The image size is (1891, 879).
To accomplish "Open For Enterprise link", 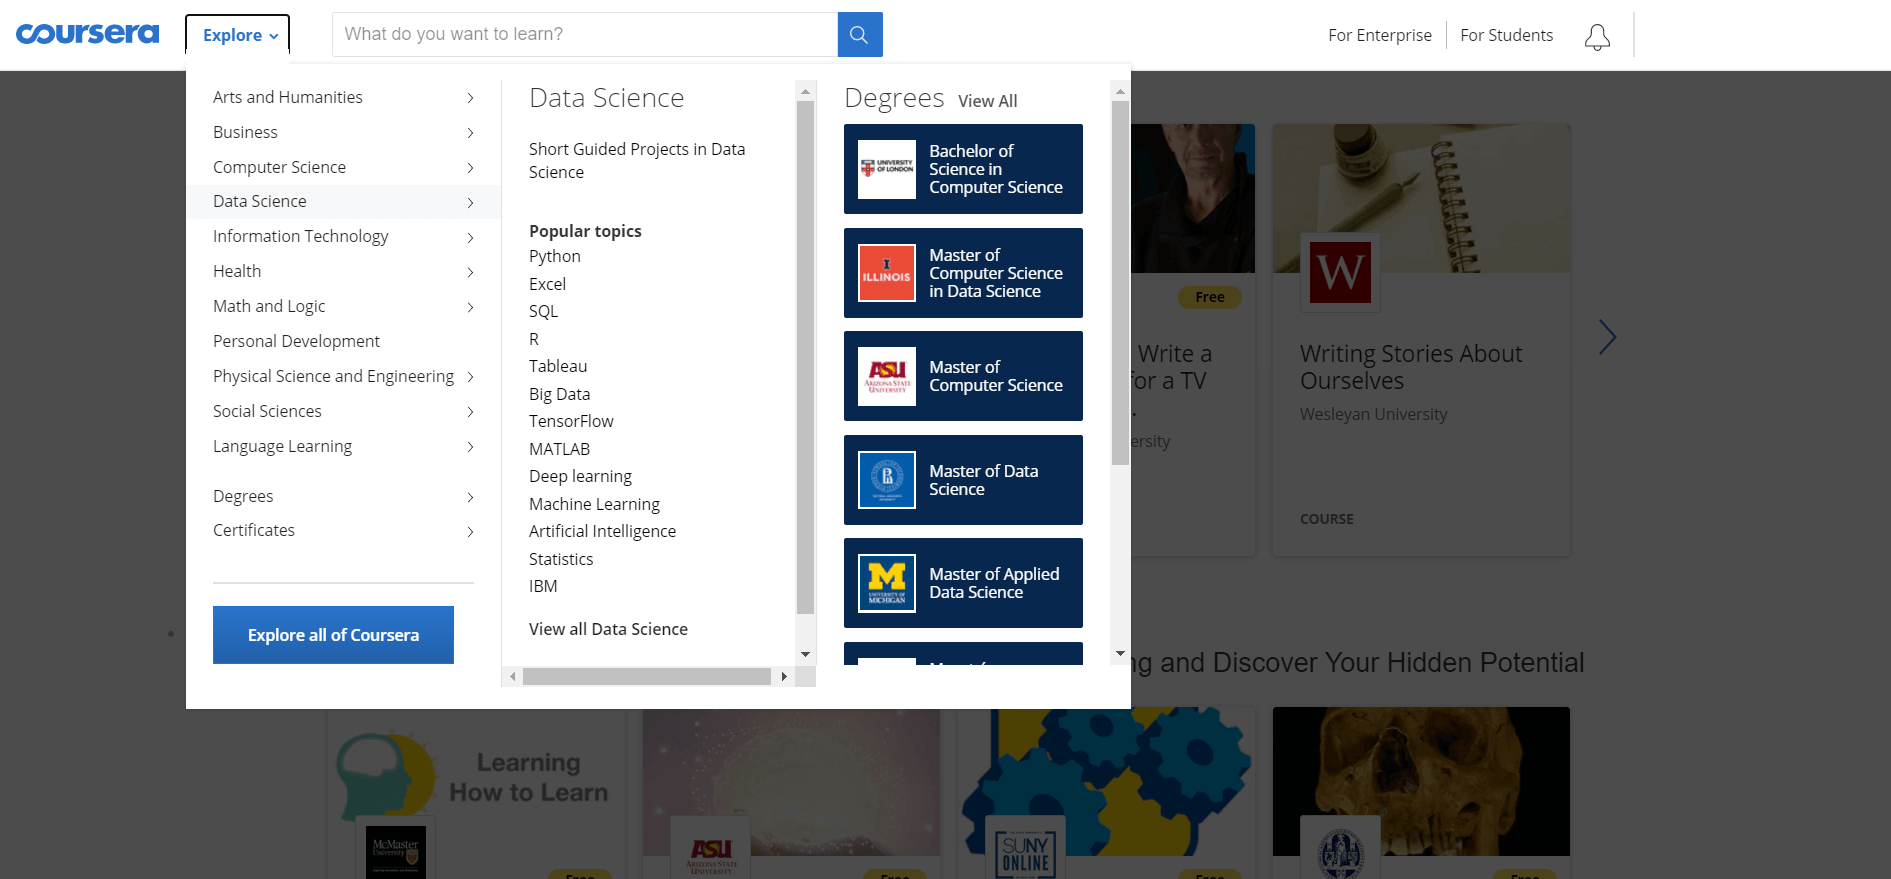I will (1380, 35).
